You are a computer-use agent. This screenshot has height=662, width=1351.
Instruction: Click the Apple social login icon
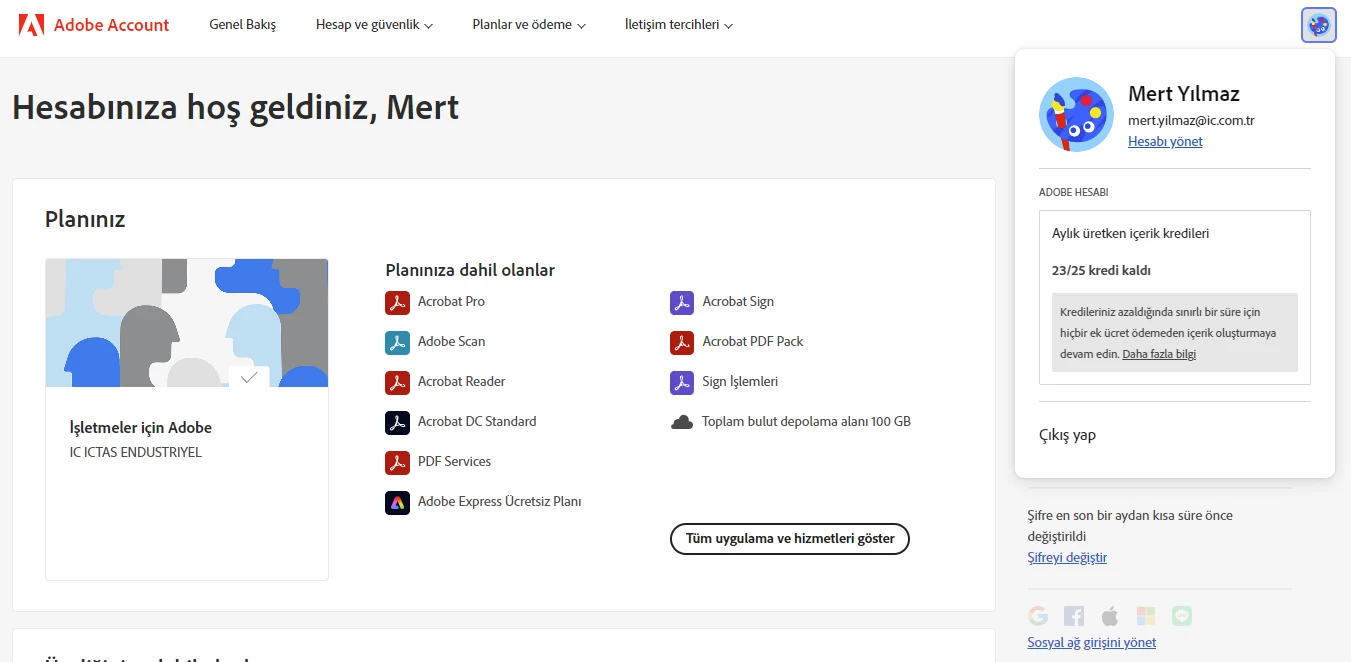click(1110, 616)
